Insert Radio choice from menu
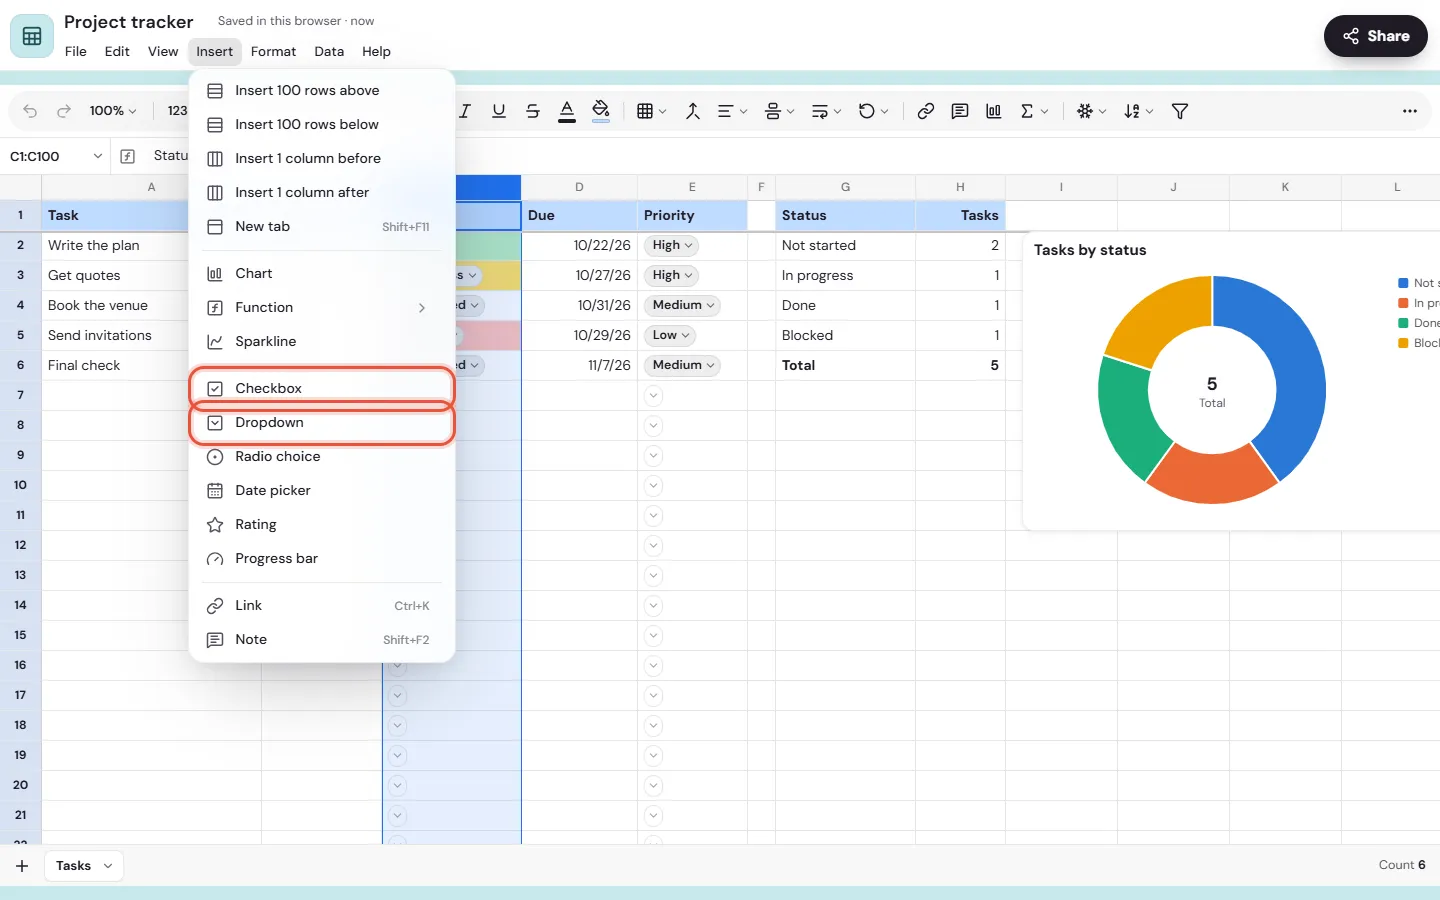The width and height of the screenshot is (1440, 900). pos(322,456)
